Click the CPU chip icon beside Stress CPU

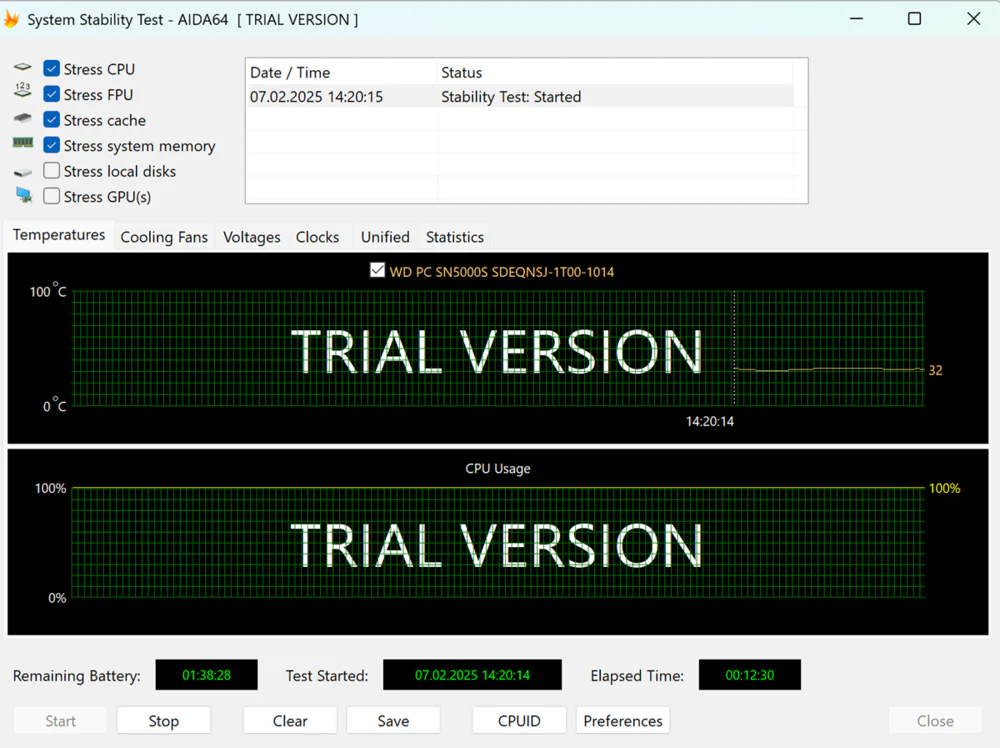[22, 67]
